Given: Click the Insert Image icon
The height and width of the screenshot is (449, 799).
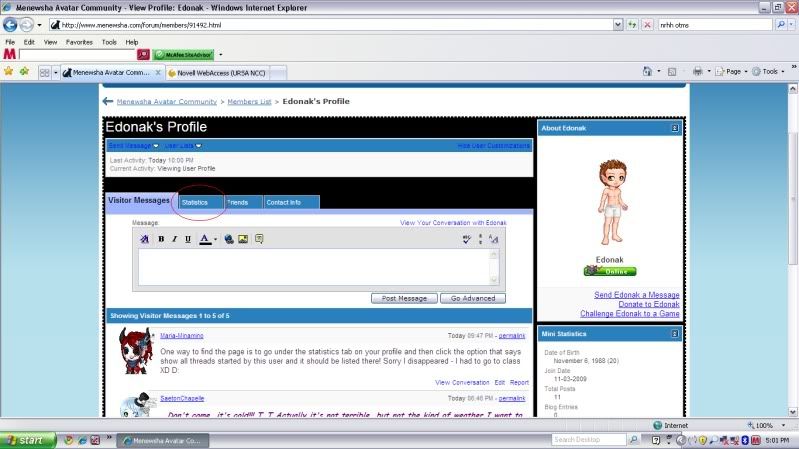Looking at the screenshot, I should click(x=243, y=239).
